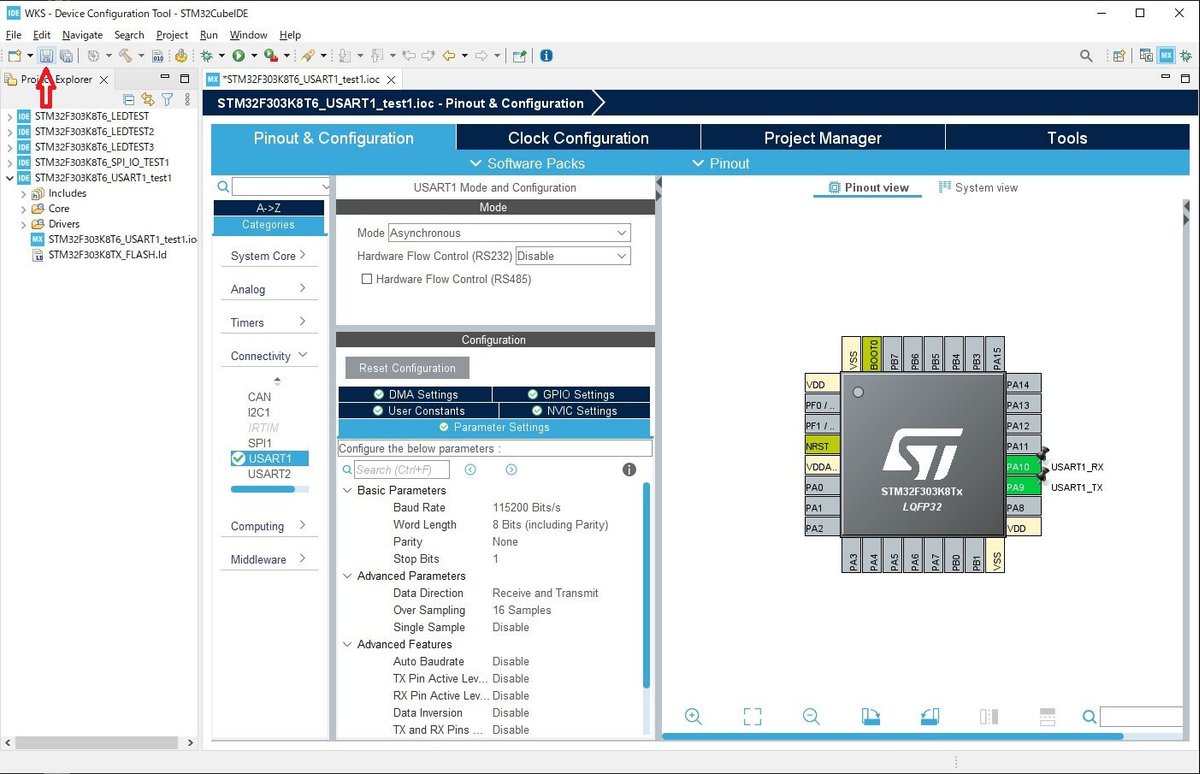This screenshot has height=774, width=1200.
Task: Go to next parameter search result
Action: tap(511, 469)
